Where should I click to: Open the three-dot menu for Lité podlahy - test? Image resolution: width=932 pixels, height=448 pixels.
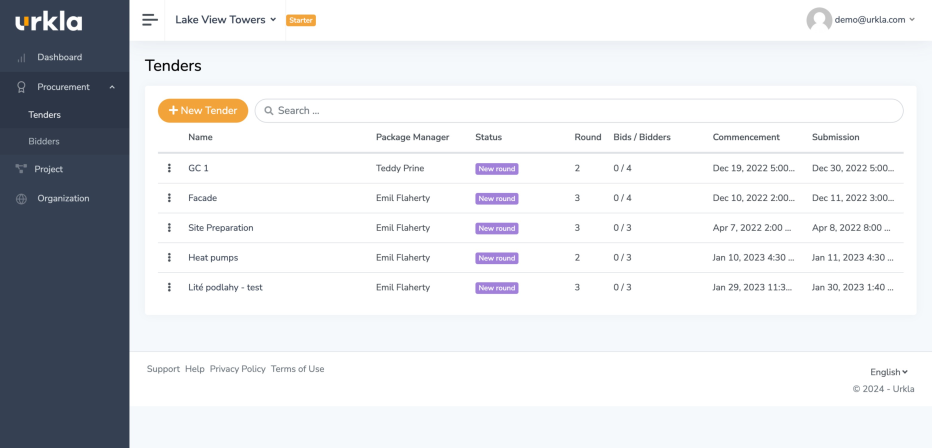click(x=169, y=287)
